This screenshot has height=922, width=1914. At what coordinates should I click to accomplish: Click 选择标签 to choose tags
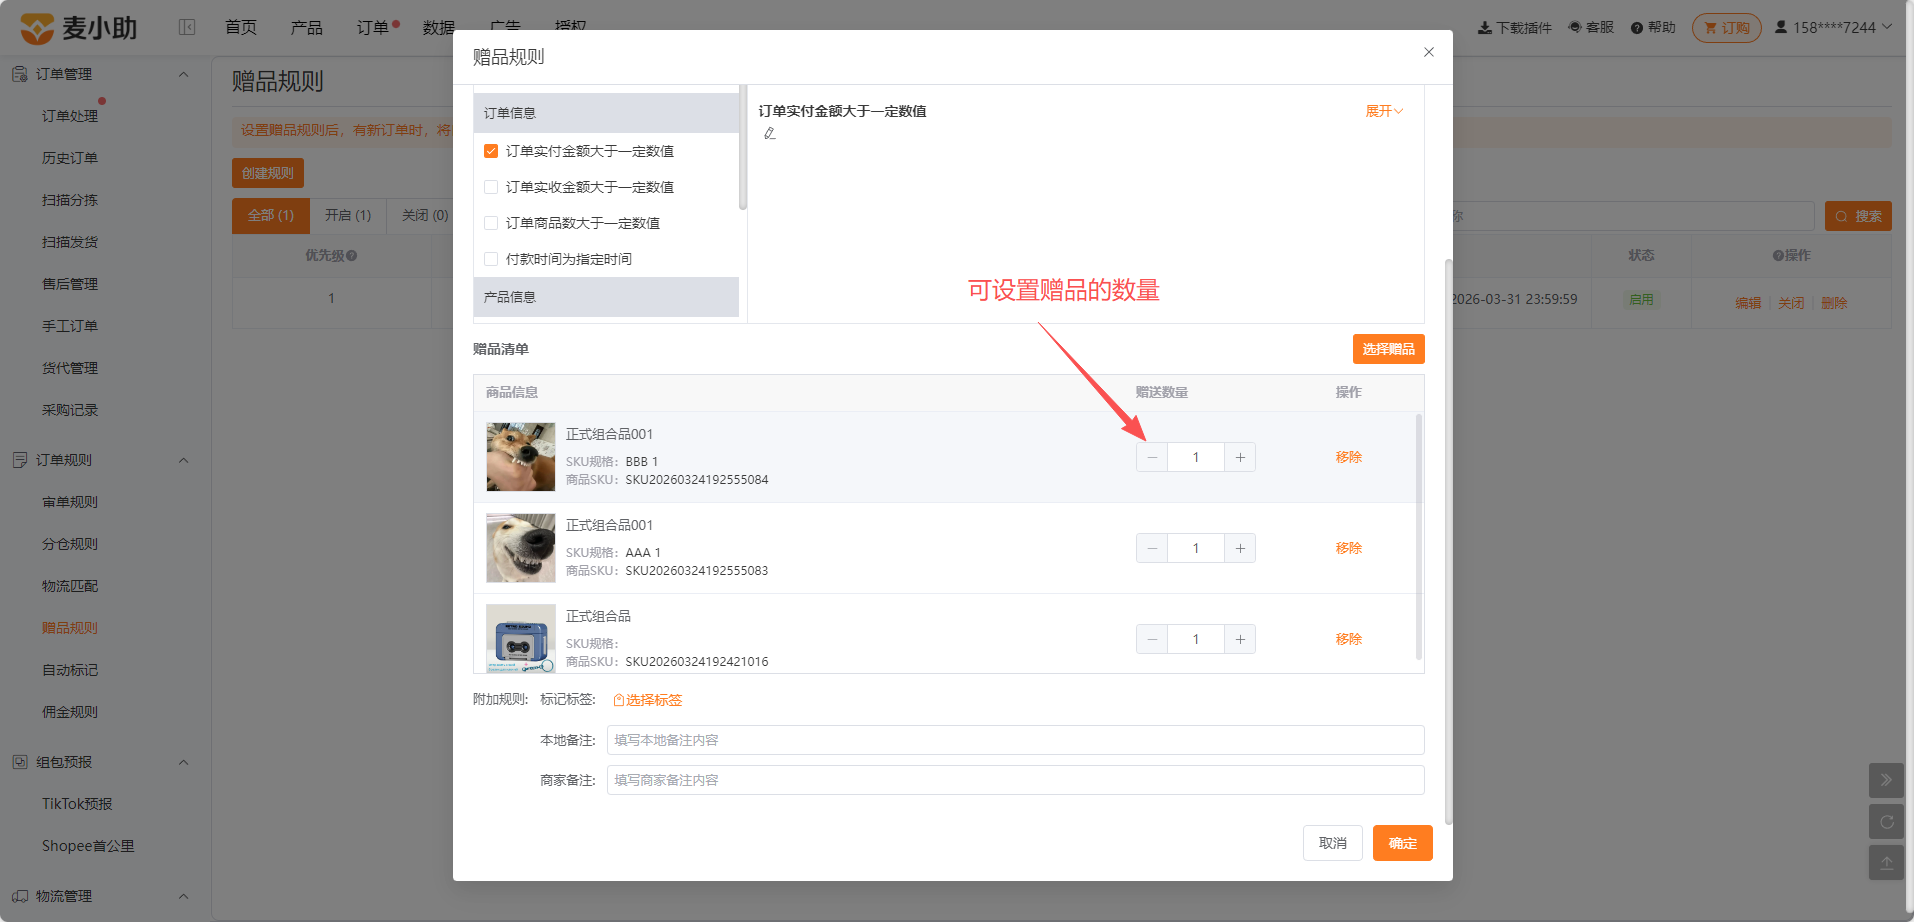click(647, 700)
